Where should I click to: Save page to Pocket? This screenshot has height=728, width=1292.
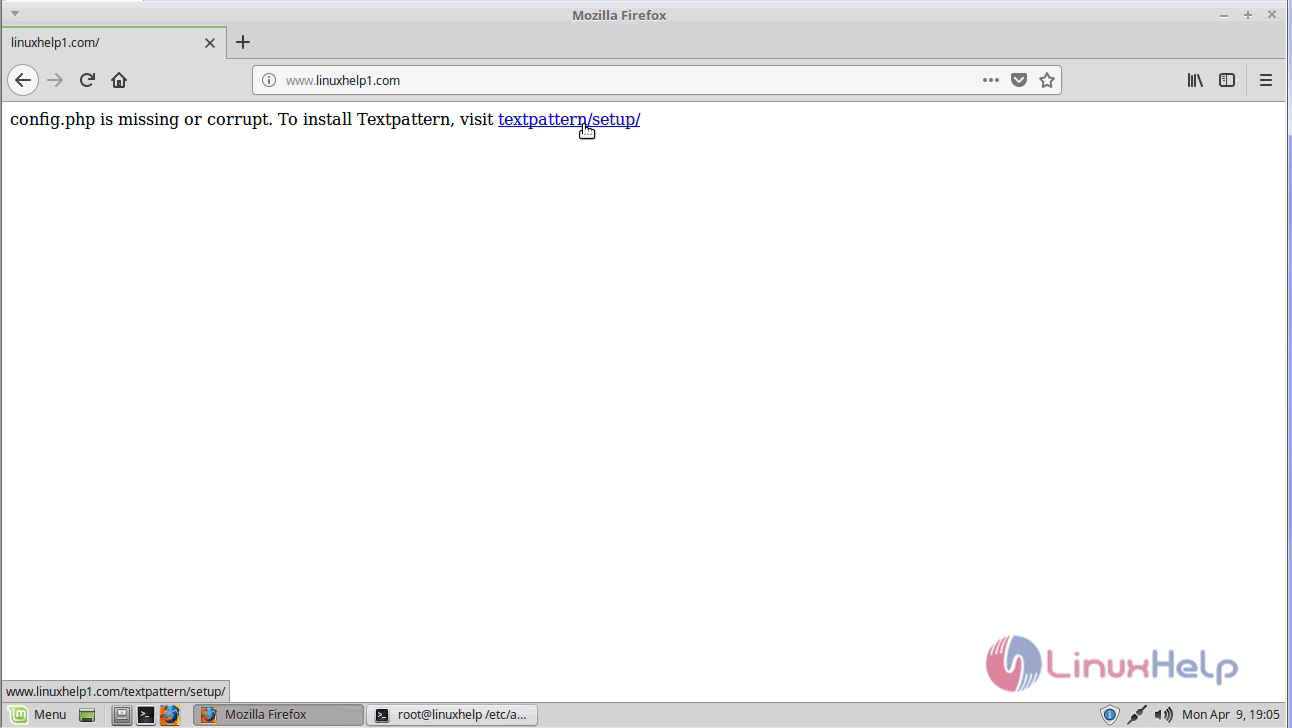coord(1019,80)
